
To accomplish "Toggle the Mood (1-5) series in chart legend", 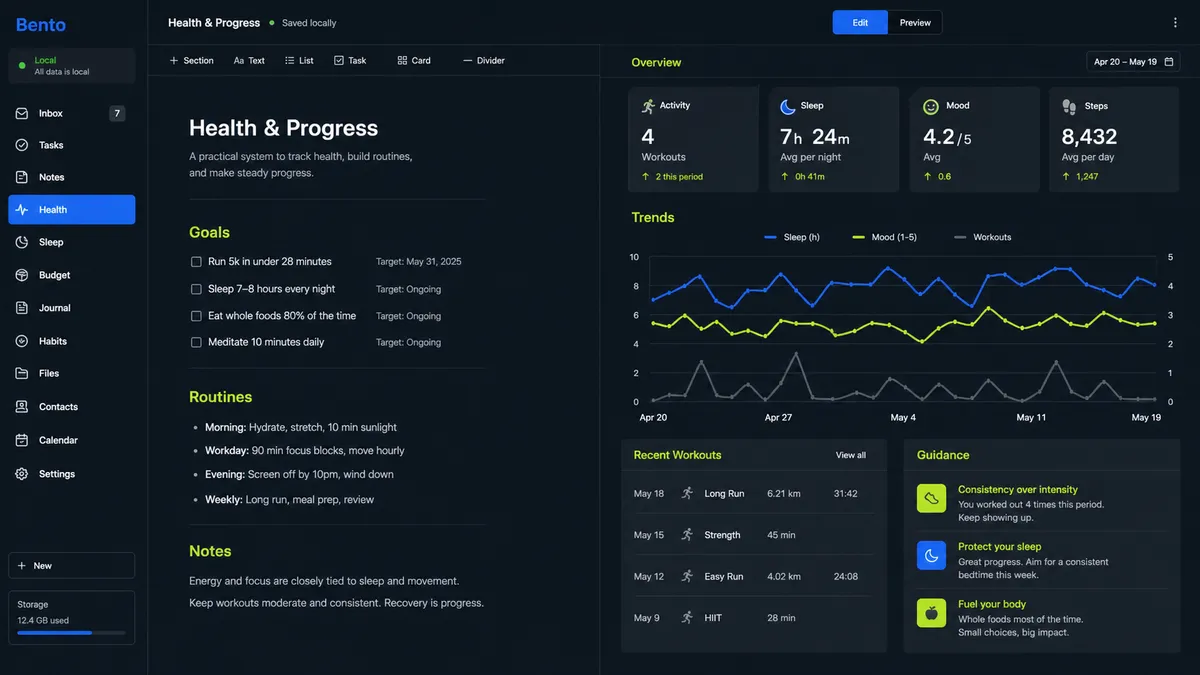I will point(883,237).
